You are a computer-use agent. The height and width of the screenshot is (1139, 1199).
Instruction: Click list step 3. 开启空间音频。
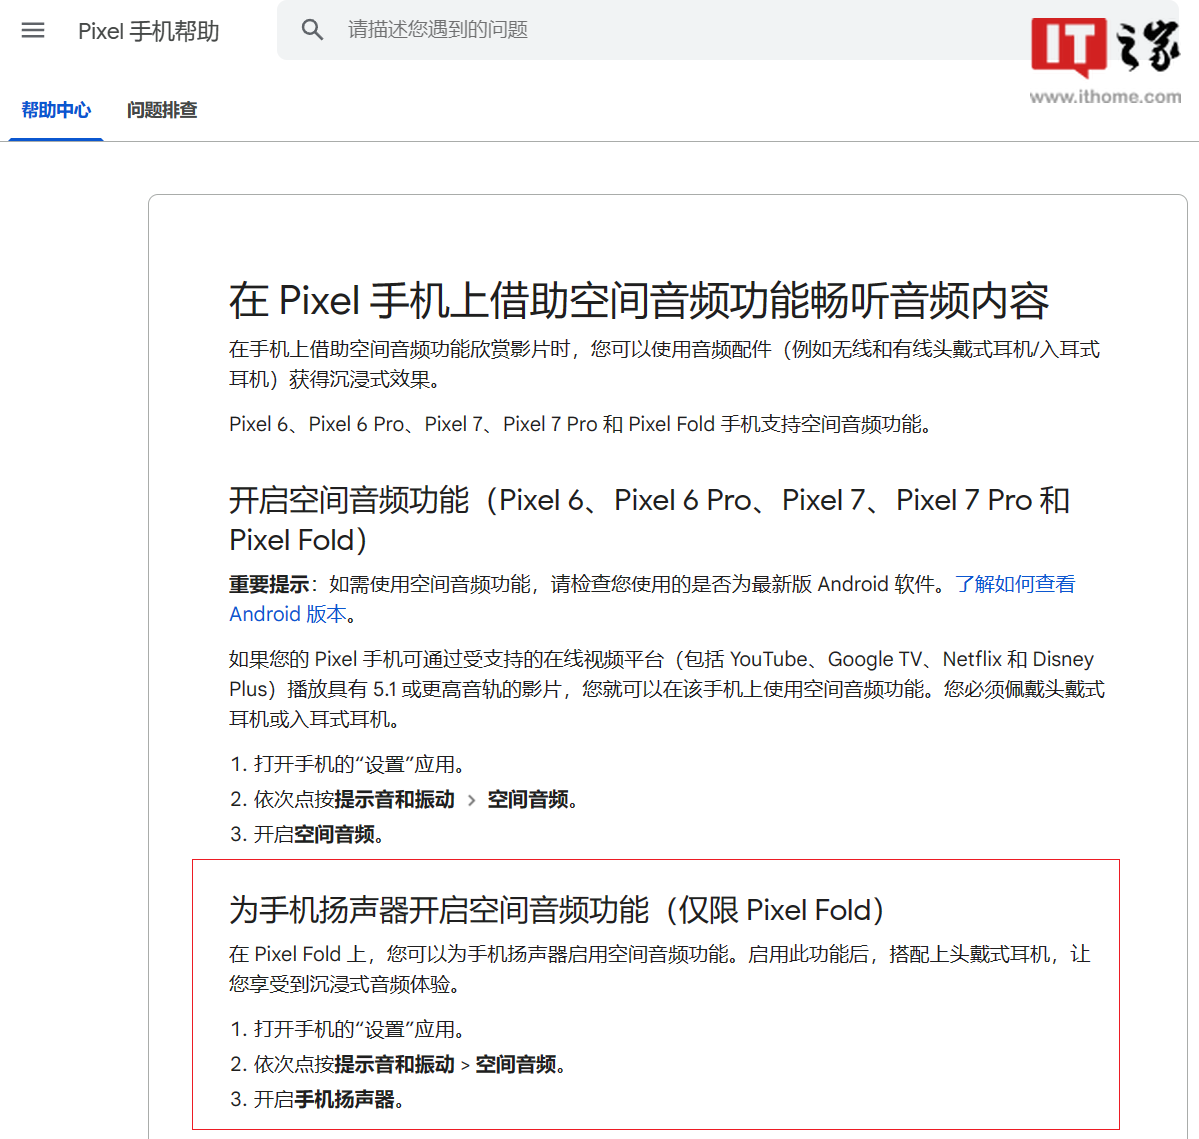(307, 835)
